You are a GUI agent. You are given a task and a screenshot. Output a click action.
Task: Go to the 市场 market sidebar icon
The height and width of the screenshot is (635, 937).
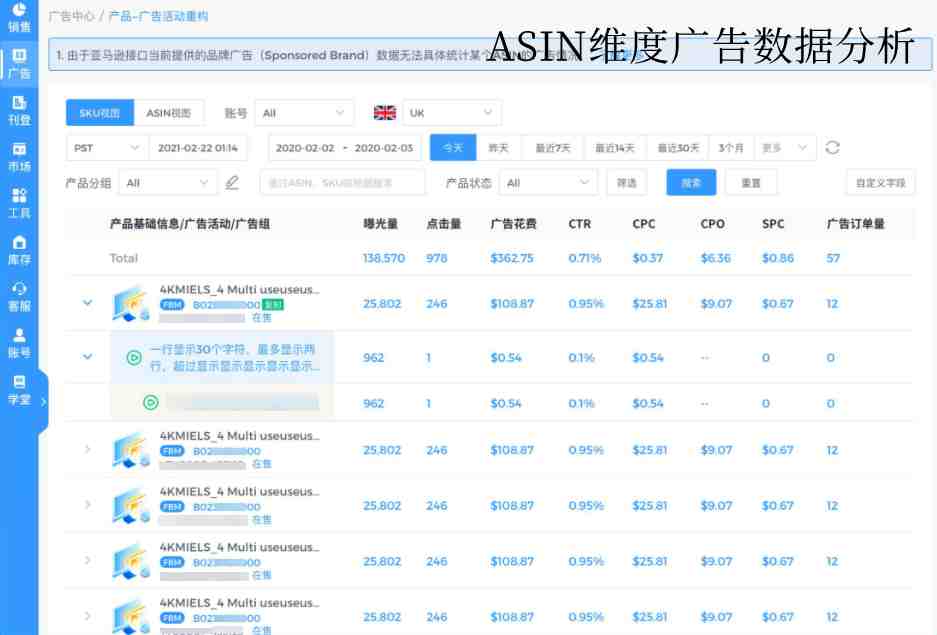click(x=18, y=157)
